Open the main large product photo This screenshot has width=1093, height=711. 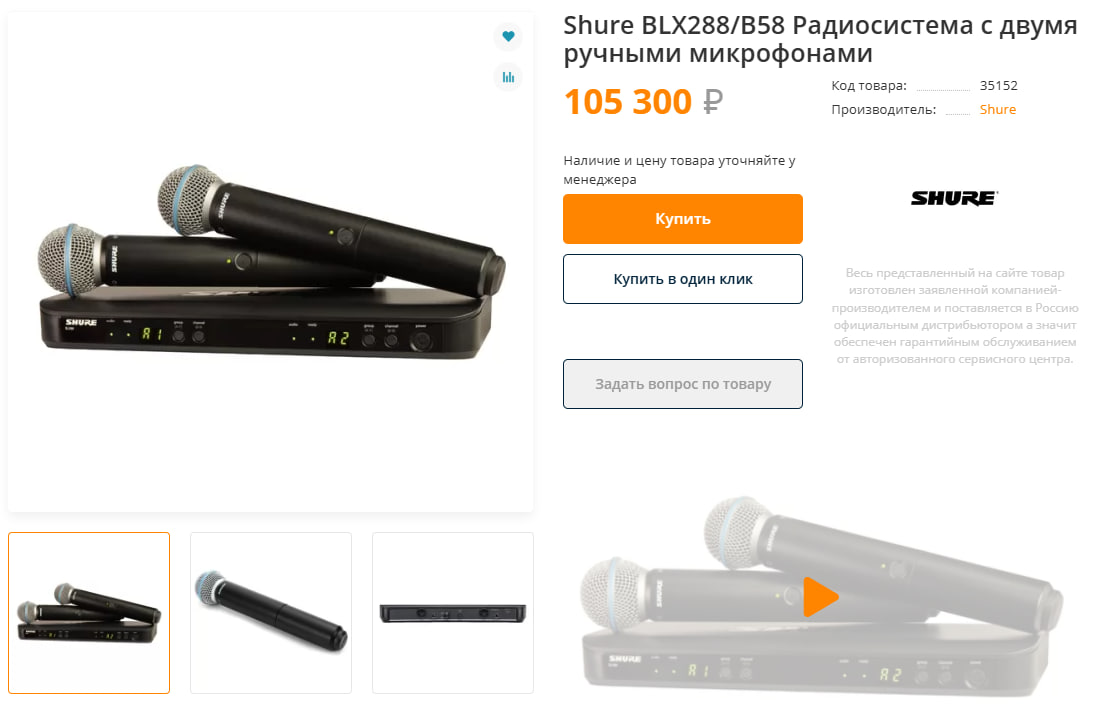point(271,263)
